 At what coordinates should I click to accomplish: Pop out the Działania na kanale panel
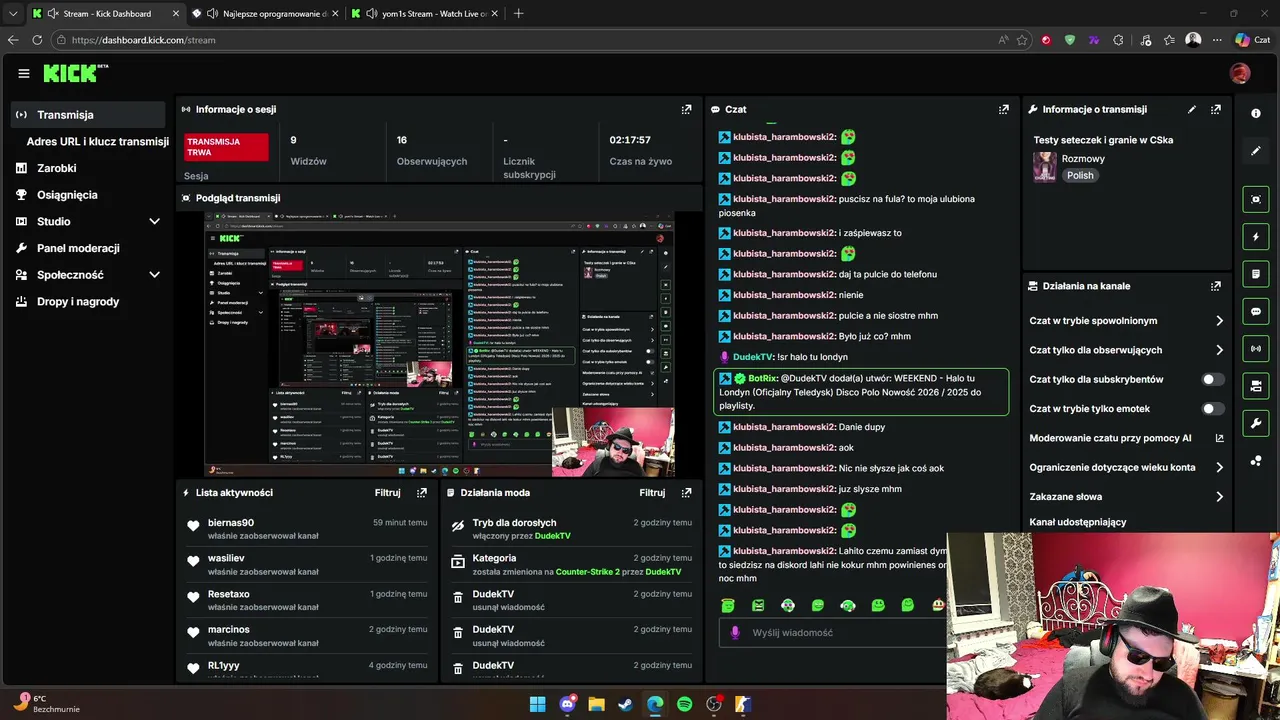coord(1216,286)
